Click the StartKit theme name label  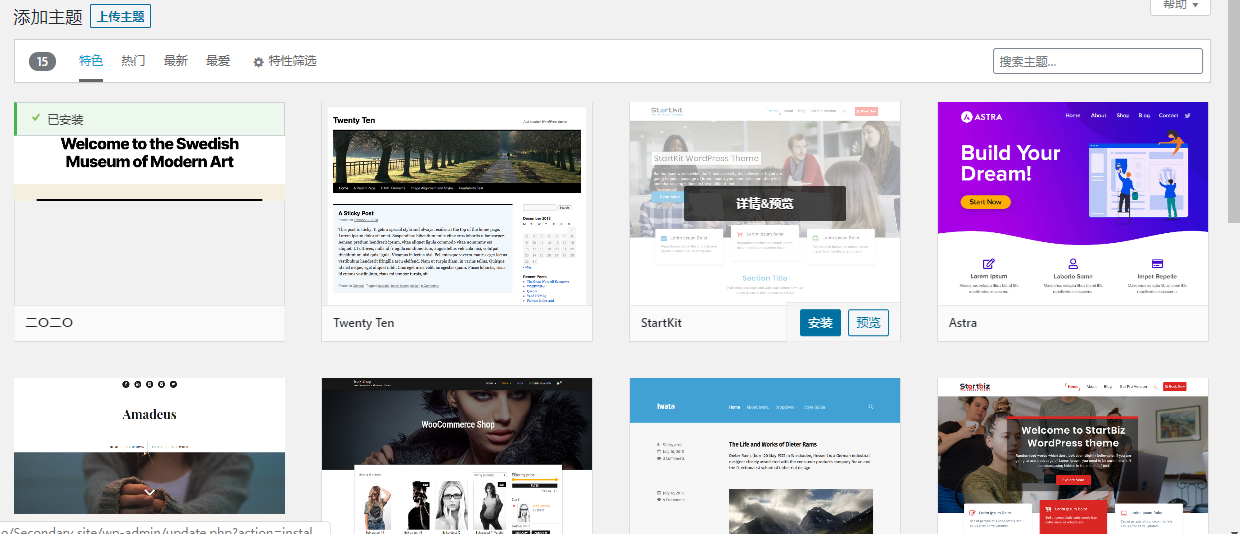point(661,323)
